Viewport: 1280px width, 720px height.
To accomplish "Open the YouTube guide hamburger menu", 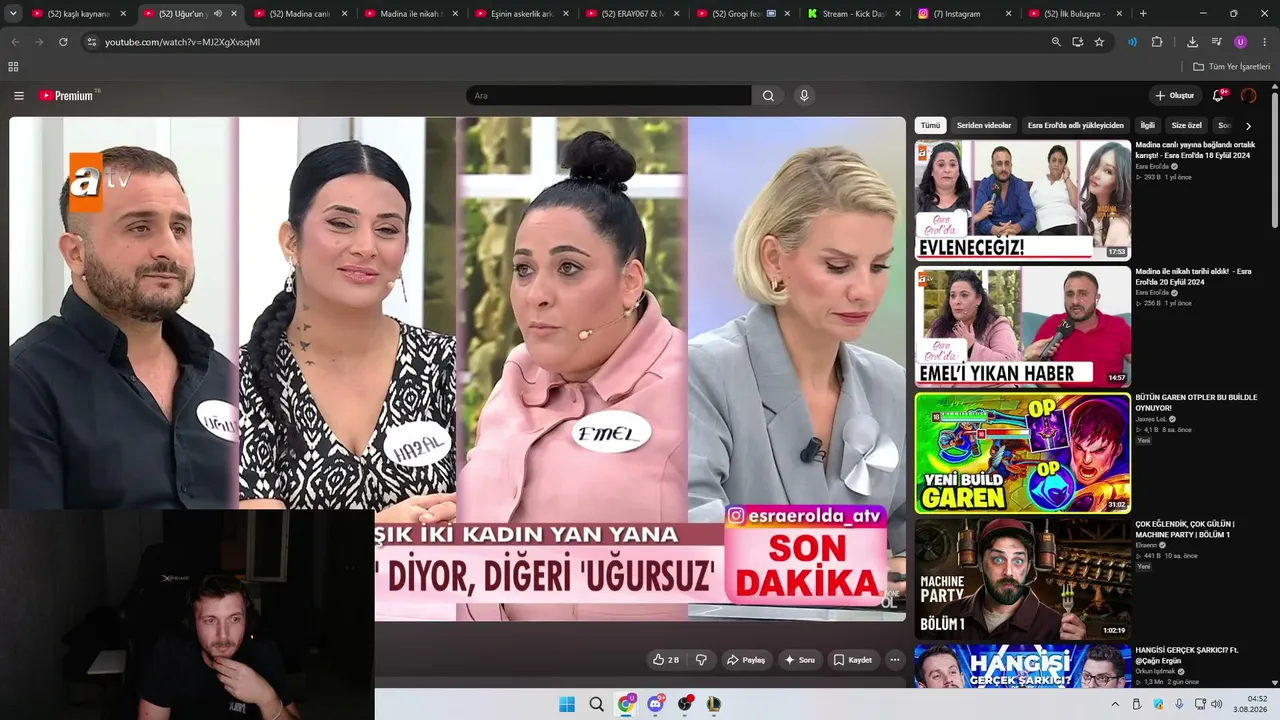I will pos(19,96).
